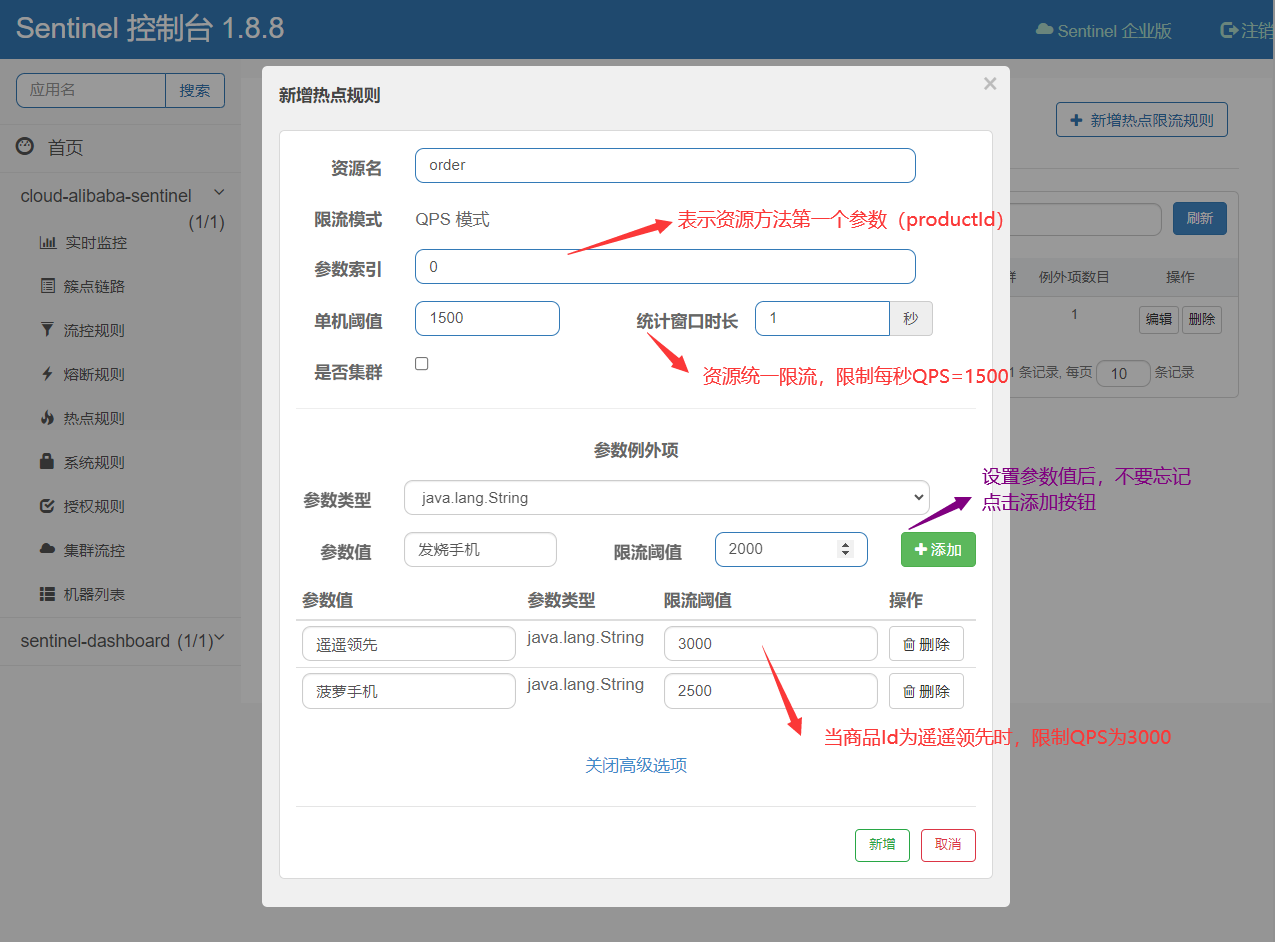Go to 授权规则 menu item
1275x942 pixels.
pos(94,507)
